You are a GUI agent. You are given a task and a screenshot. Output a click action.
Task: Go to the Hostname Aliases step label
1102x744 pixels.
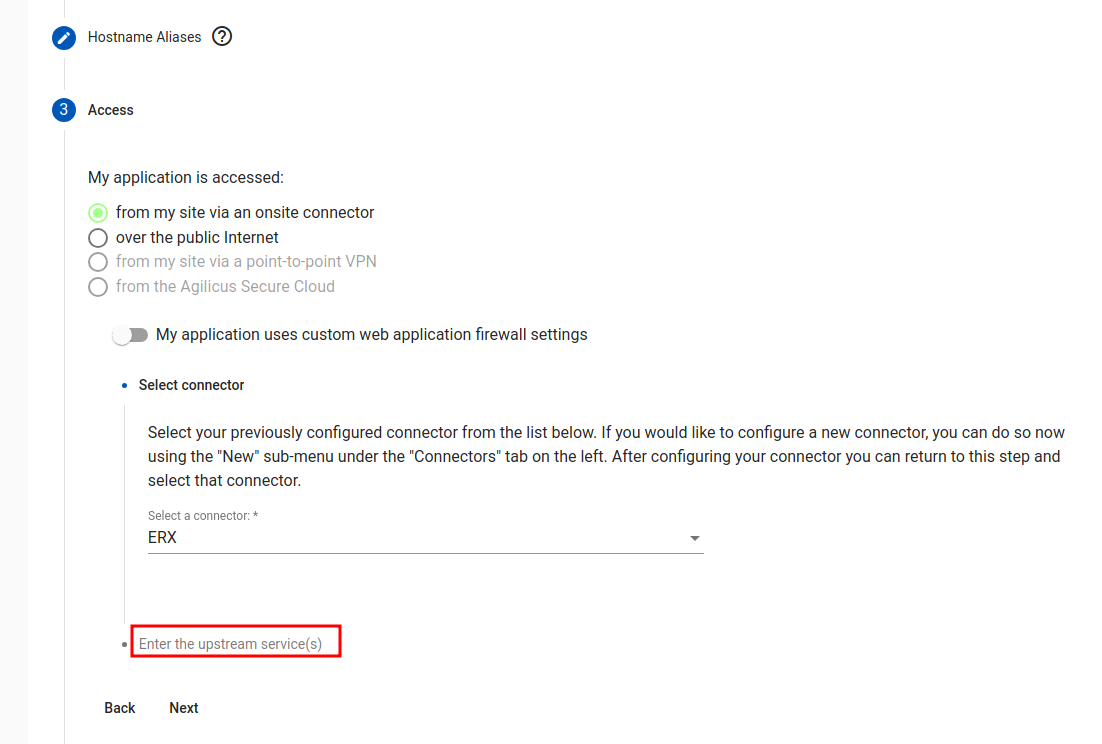tap(144, 37)
